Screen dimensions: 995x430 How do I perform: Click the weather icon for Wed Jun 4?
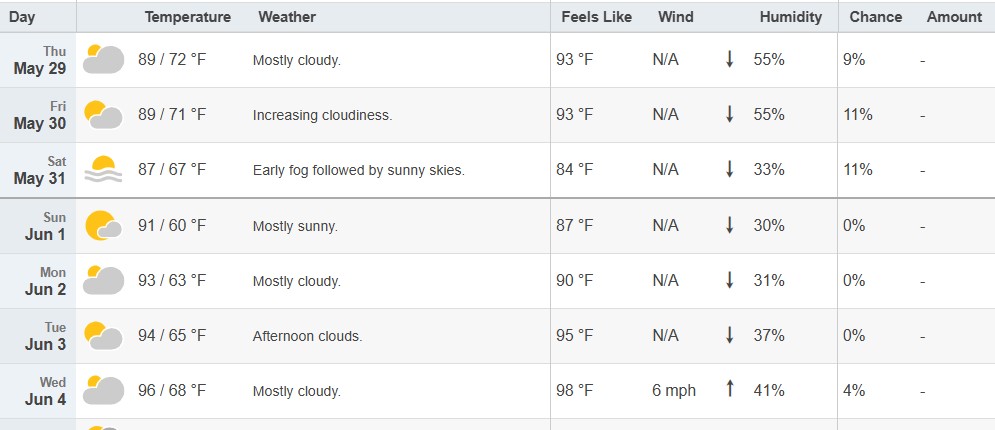pos(103,391)
